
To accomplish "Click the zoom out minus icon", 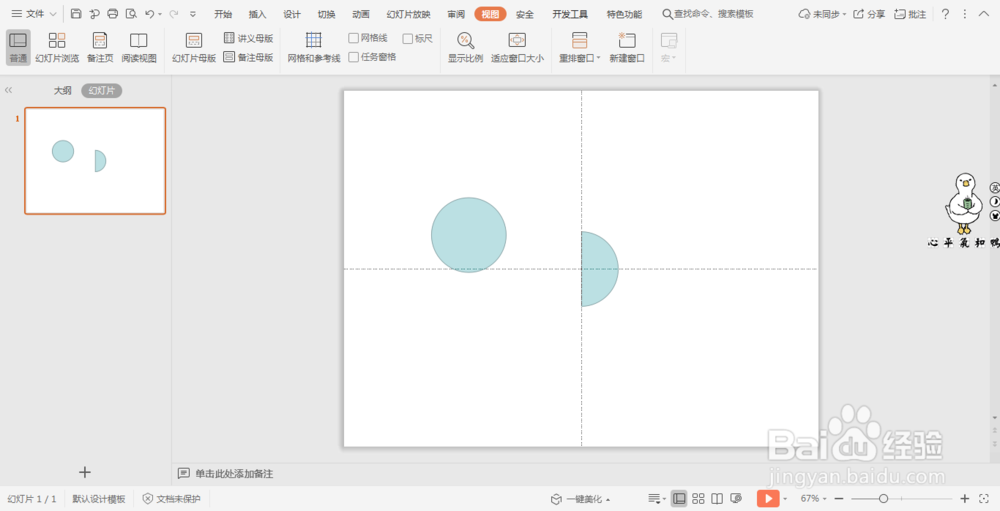I will click(839, 498).
